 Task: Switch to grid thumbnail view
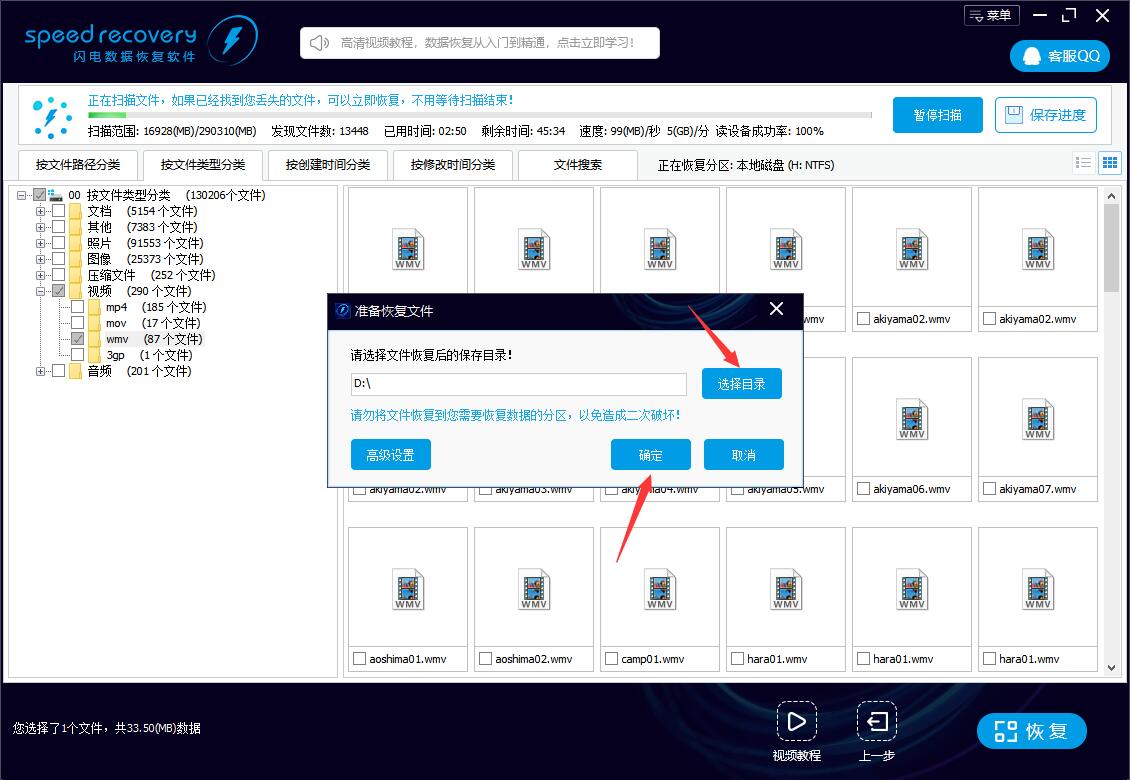tap(1110, 162)
